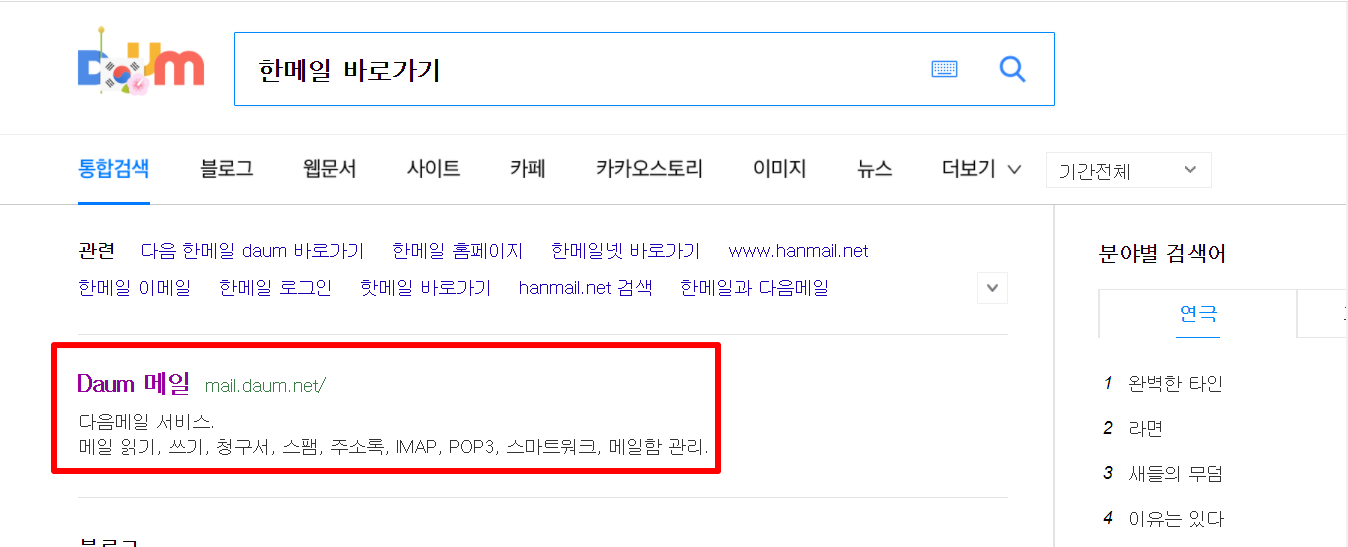The width and height of the screenshot is (1348, 547).
Task: Open the 이미지 tab
Action: point(780,169)
